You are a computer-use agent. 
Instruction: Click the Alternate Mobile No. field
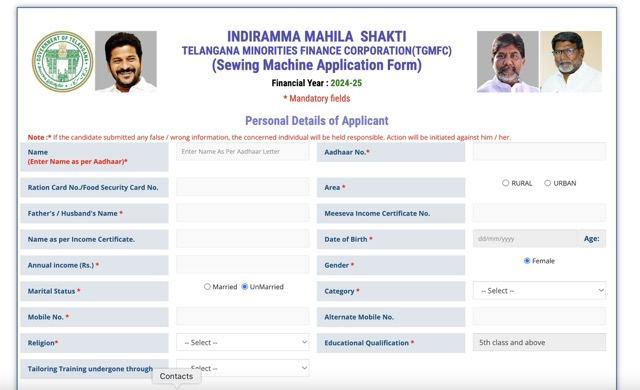pos(539,316)
